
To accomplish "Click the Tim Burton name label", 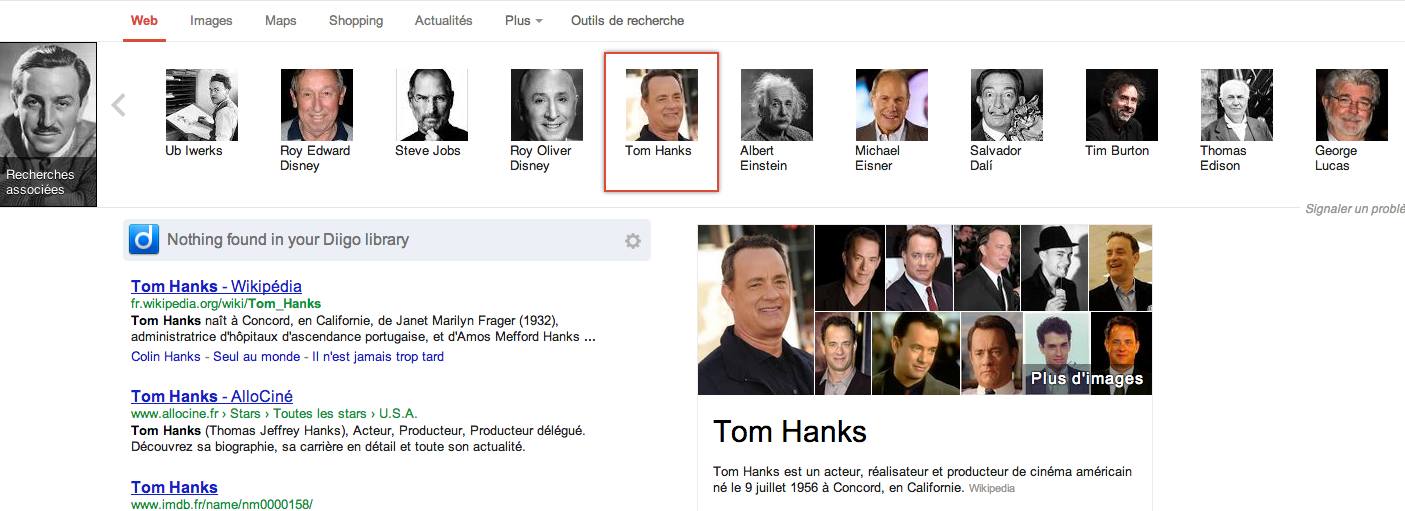I will click(x=1117, y=151).
